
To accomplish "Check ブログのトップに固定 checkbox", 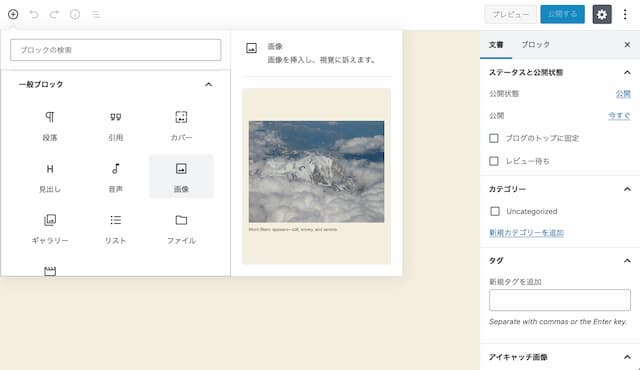I will [494, 138].
